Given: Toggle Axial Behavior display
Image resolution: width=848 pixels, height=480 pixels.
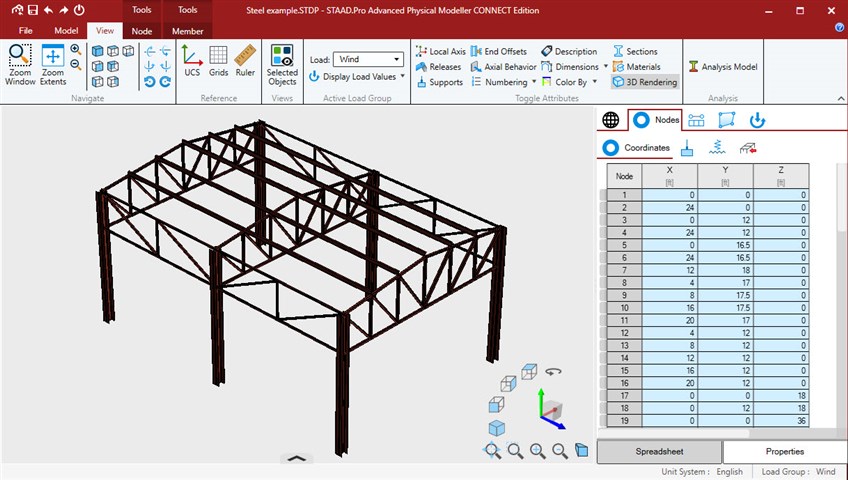Looking at the screenshot, I should pos(504,66).
